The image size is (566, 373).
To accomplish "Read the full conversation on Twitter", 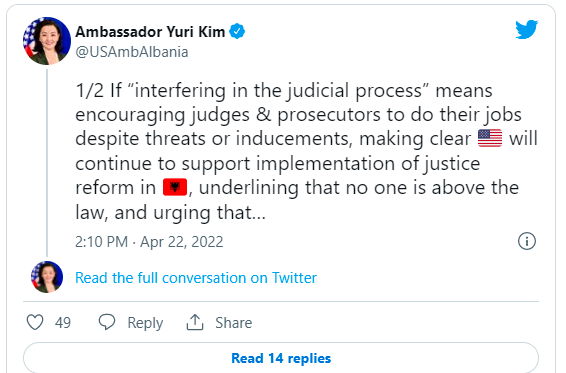I will [196, 278].
